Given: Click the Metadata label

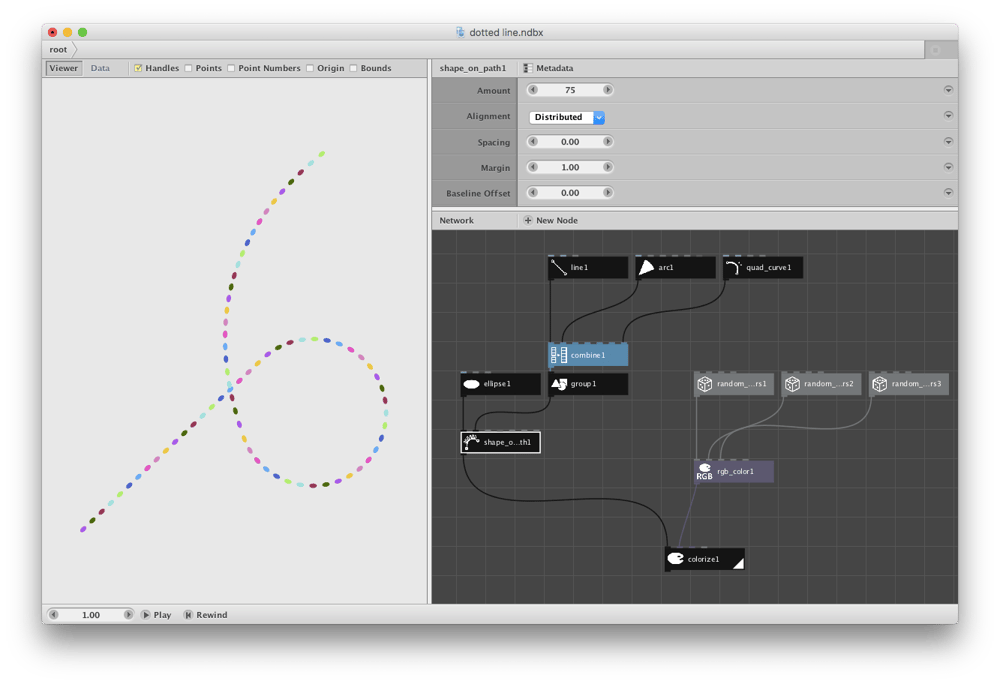Looking at the screenshot, I should (x=554, y=68).
